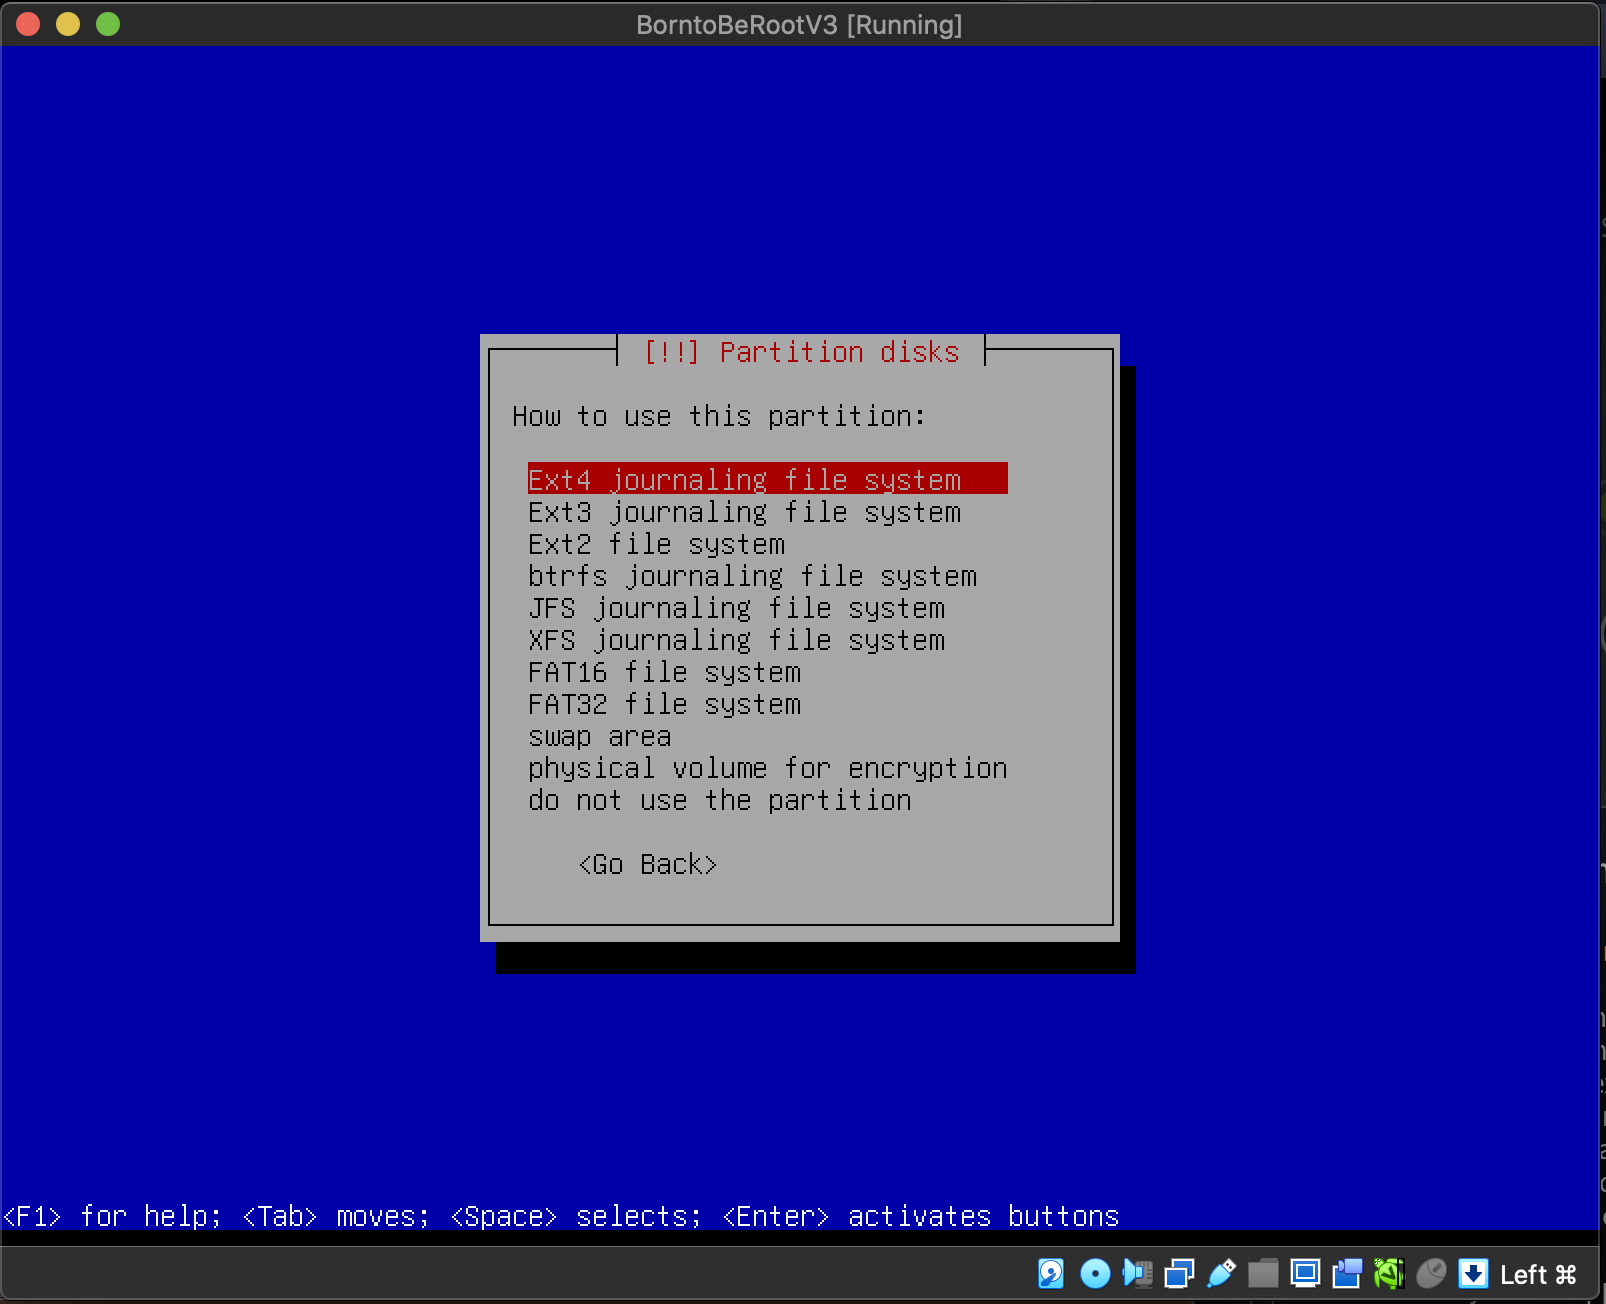Select Ext3 journaling file system
Screen dimensions: 1606x1304
coord(744,512)
